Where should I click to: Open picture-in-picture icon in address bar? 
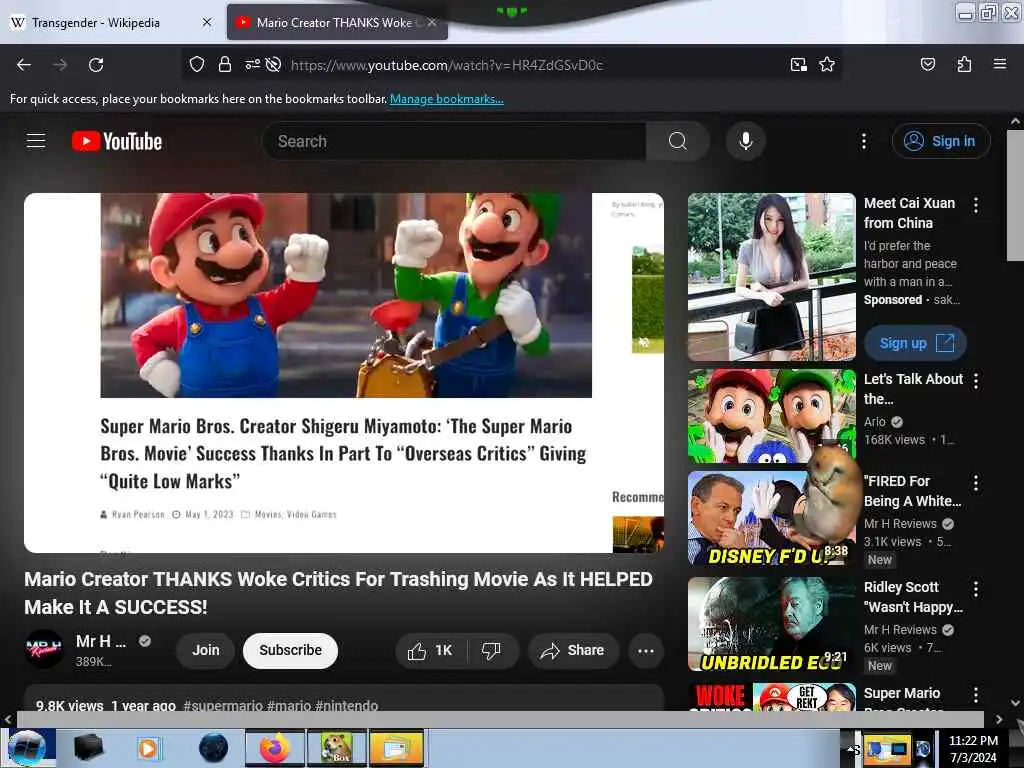798,64
